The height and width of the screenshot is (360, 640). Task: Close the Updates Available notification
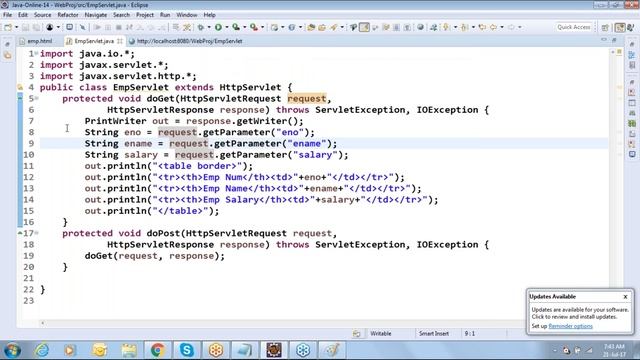(625, 297)
